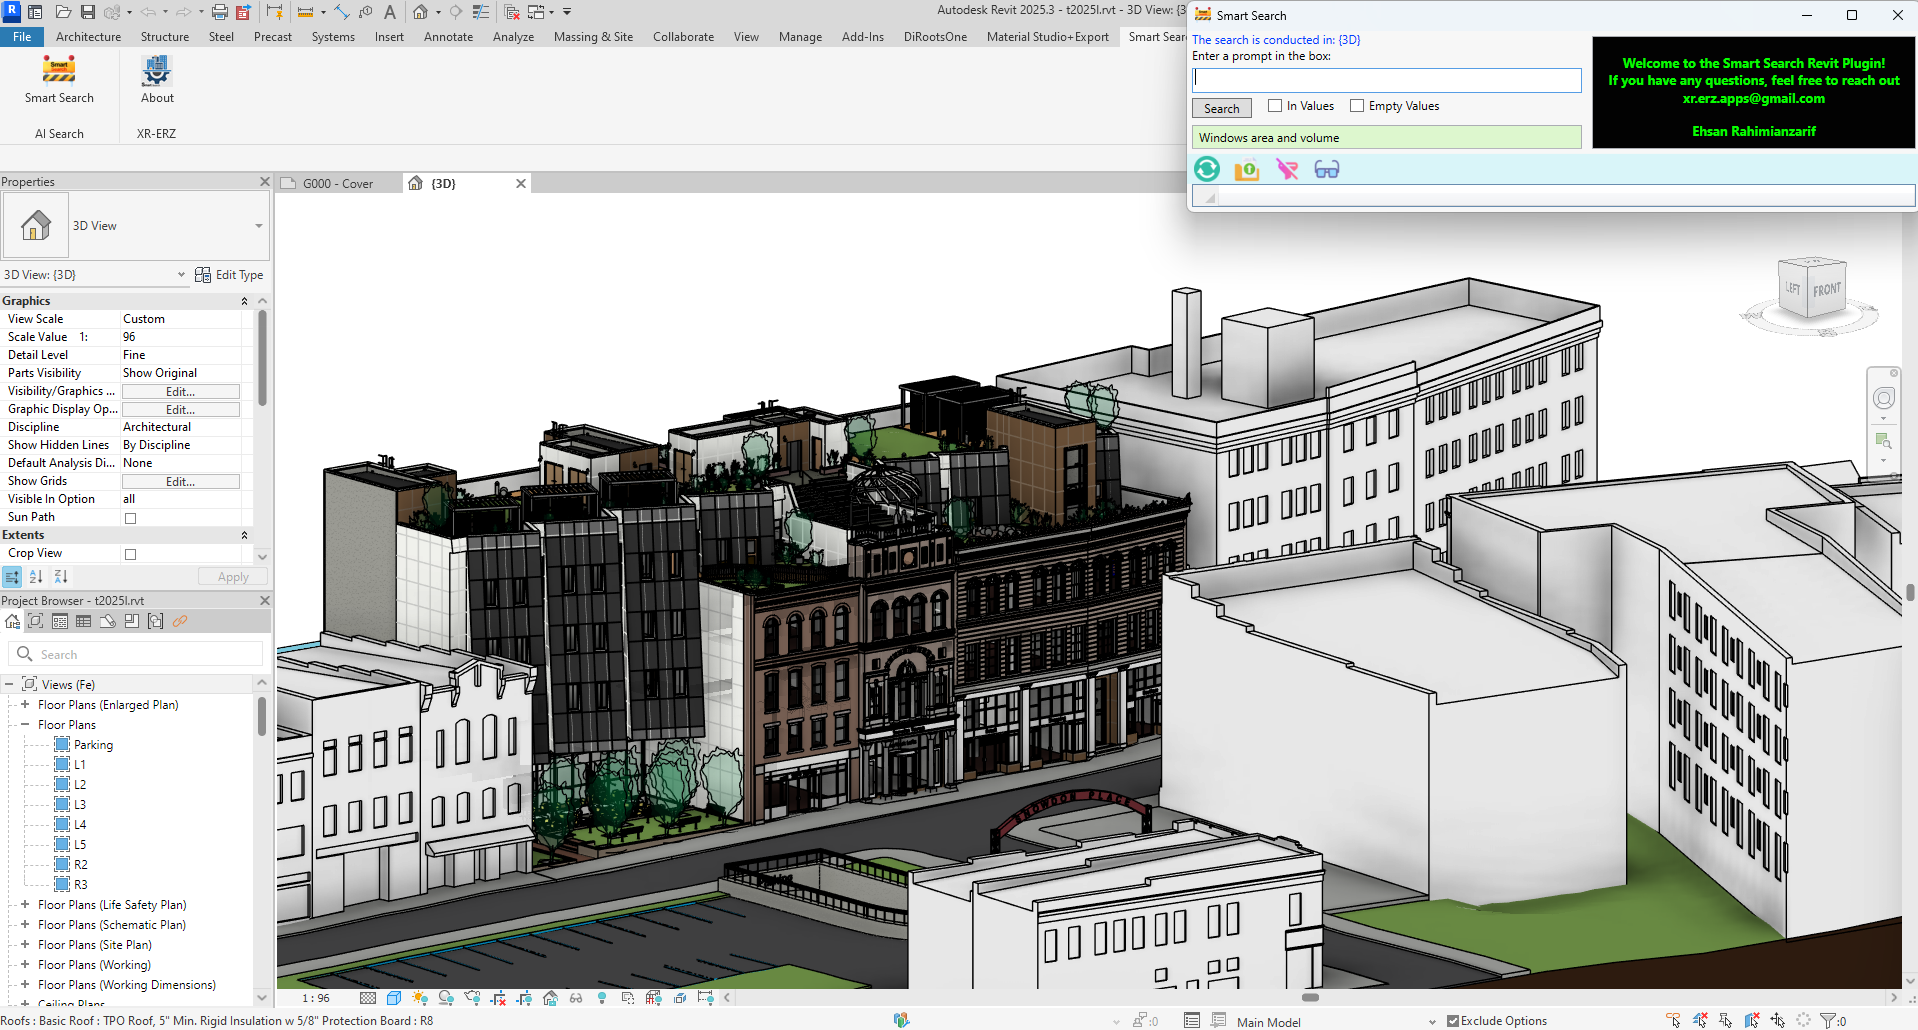Click the Edit Type button

(x=230, y=275)
